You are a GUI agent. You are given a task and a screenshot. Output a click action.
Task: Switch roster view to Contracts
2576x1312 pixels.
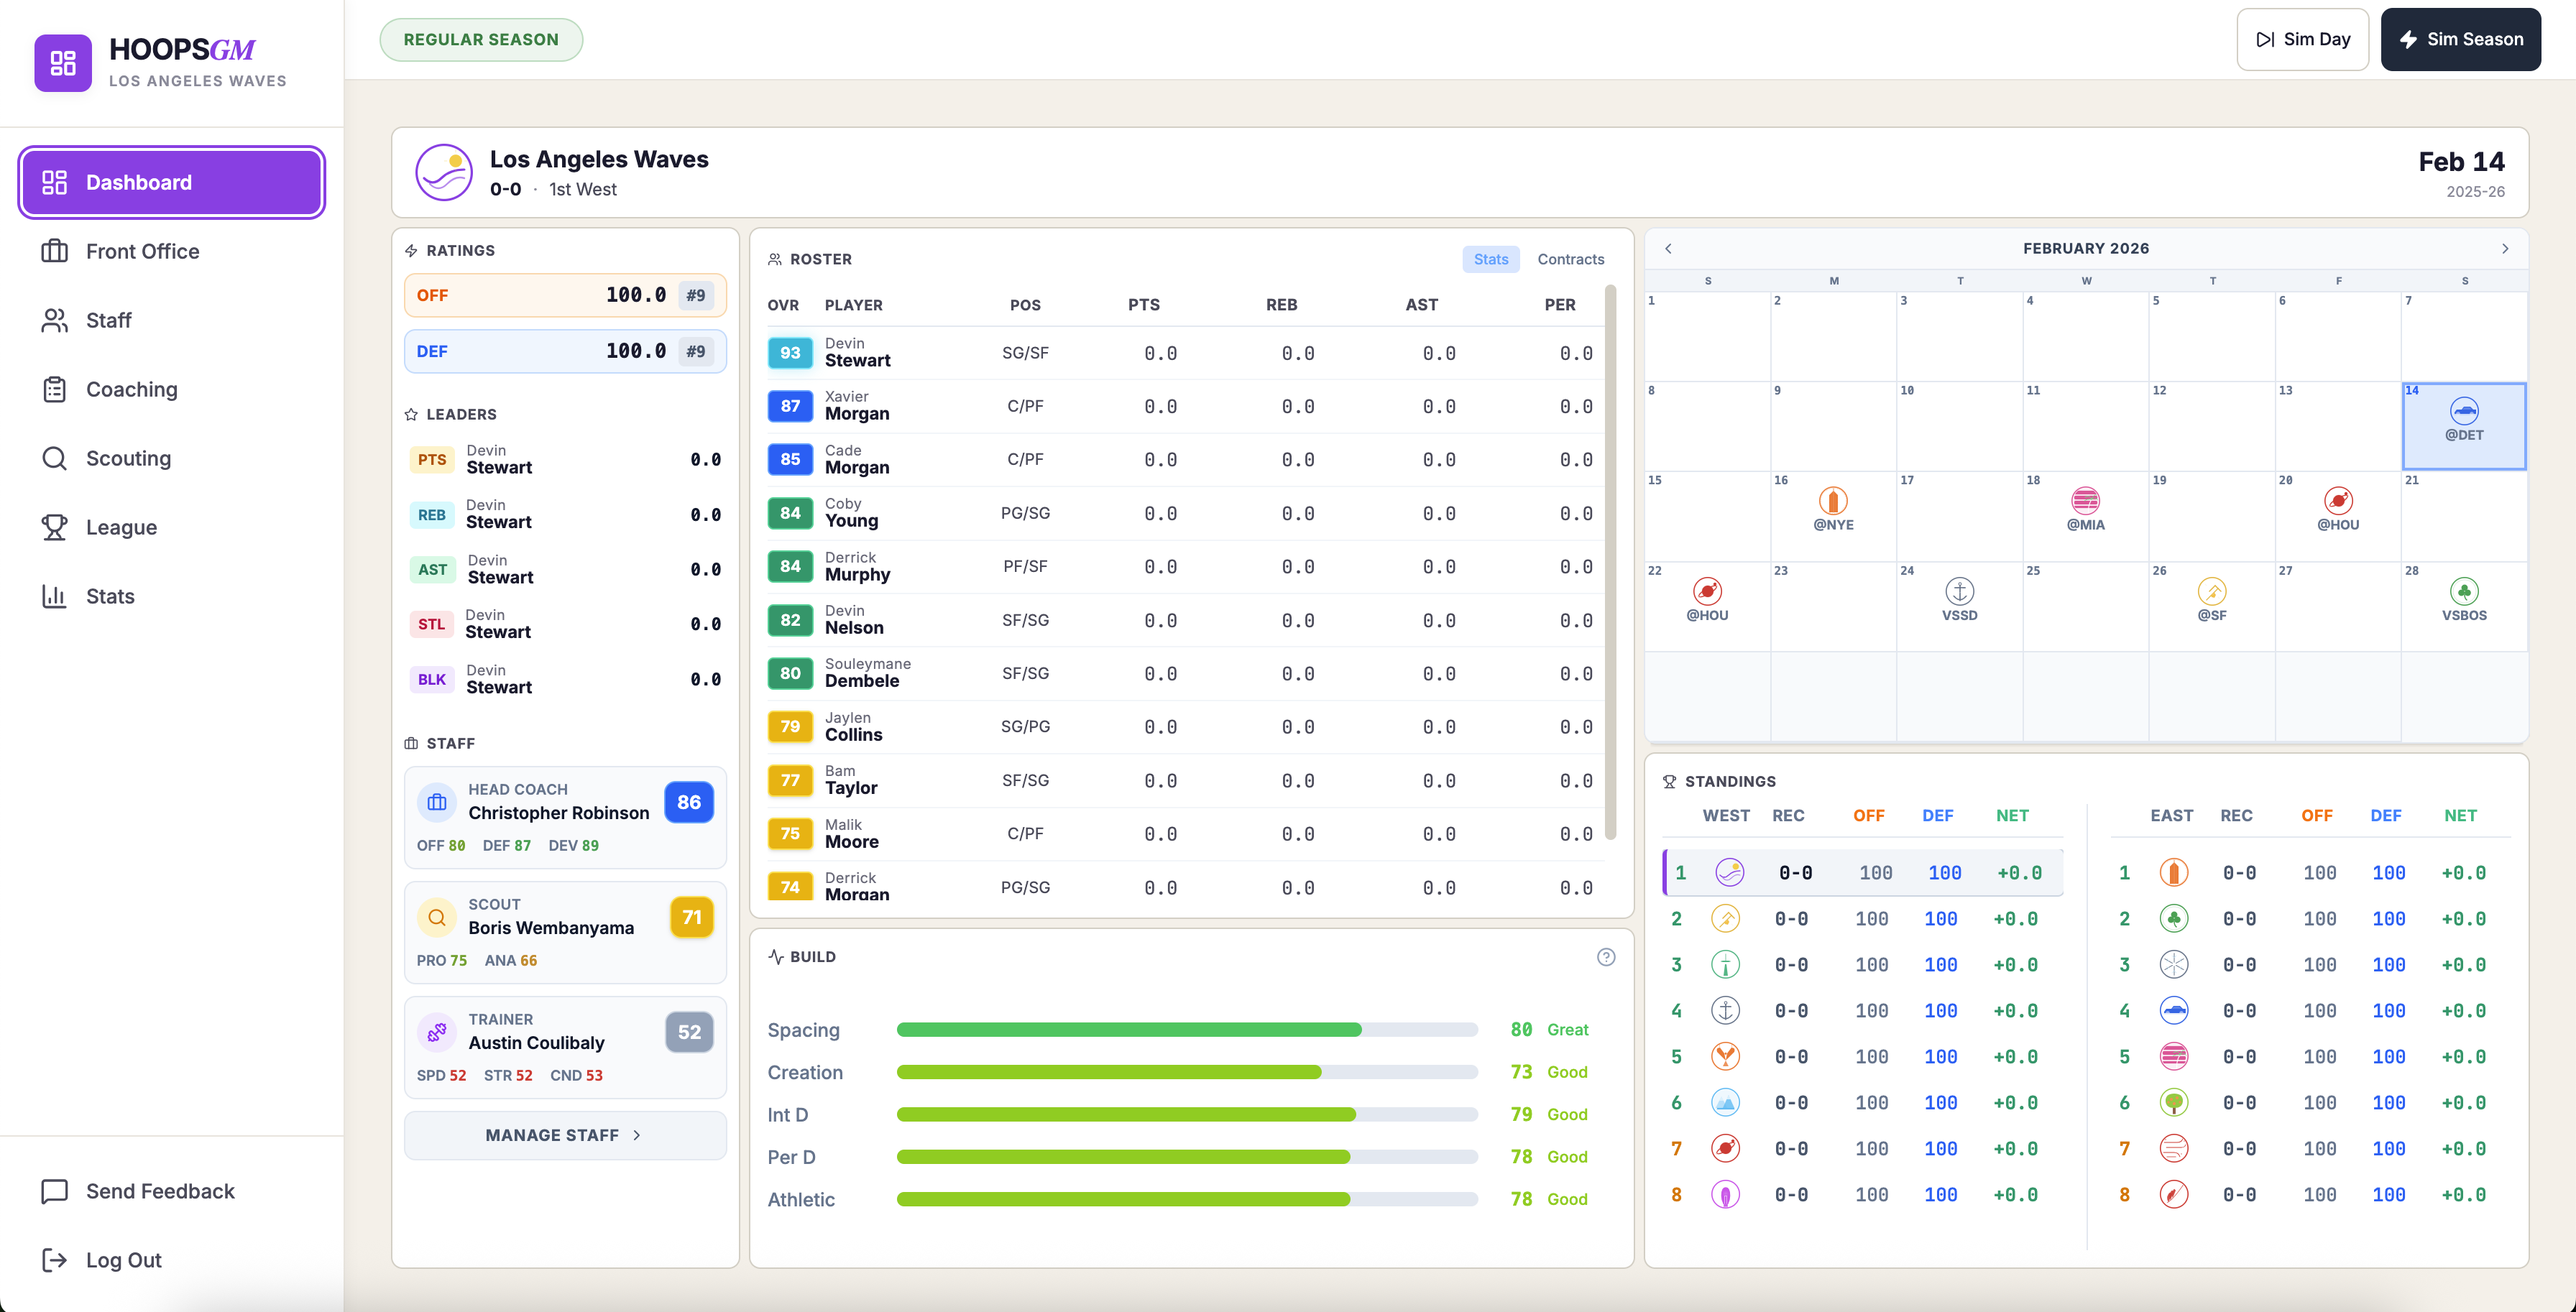pyautogui.click(x=1570, y=259)
